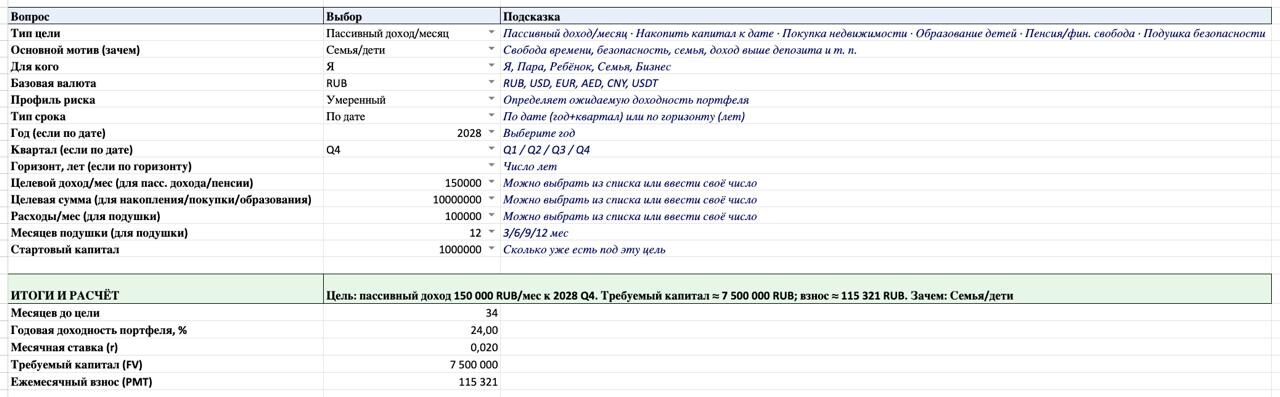Click the hint Определяет ожидаемую доходность портфеля
Image resolution: width=1280 pixels, height=397 pixels.
pyautogui.click(x=626, y=100)
